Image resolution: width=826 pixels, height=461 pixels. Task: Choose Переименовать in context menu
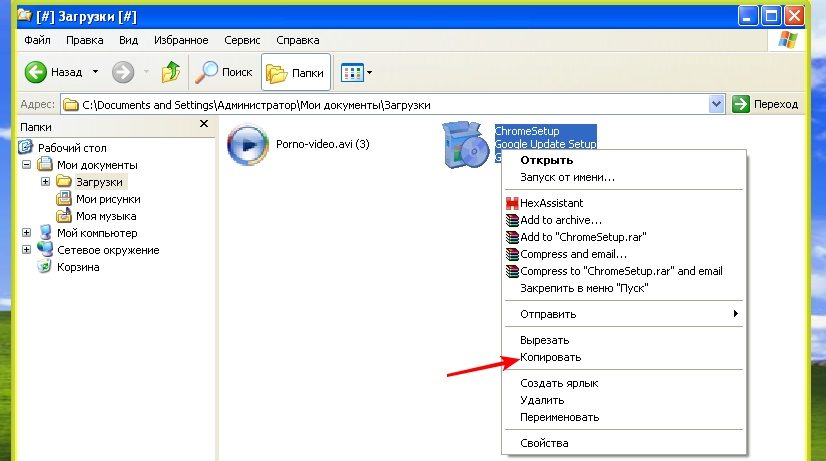(624, 417)
